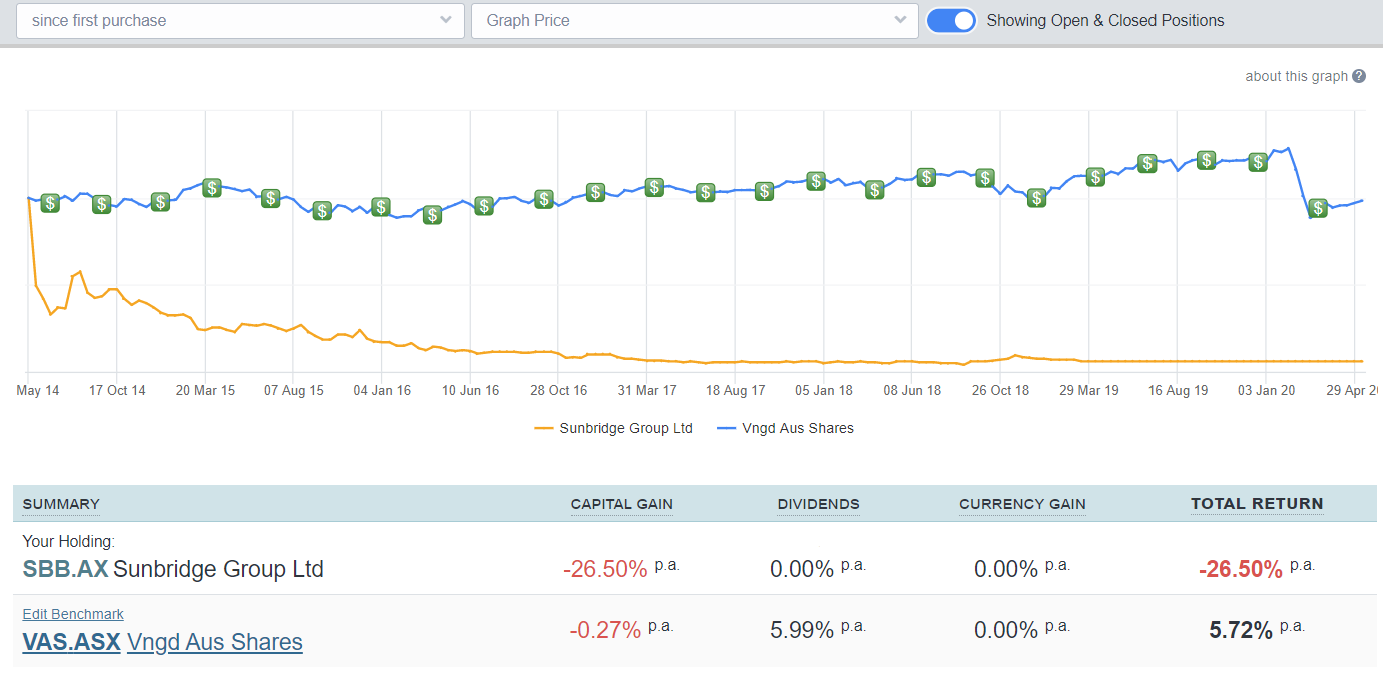Toggle the Vngd Aus Shares legend entry

[786, 428]
